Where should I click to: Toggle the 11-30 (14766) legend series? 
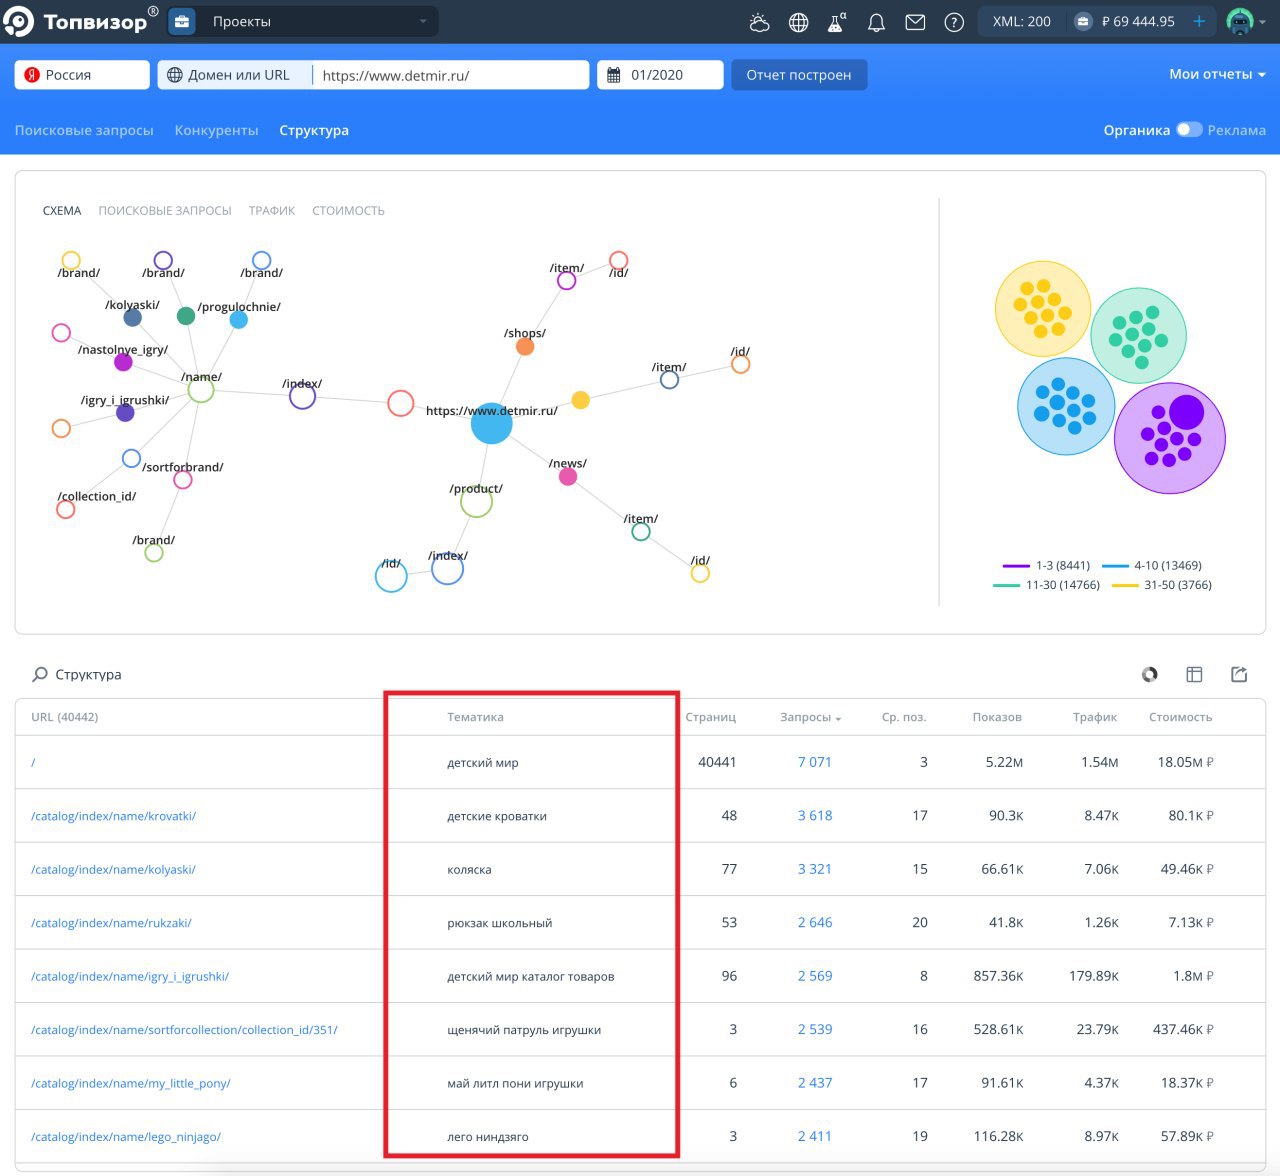pos(1046,585)
